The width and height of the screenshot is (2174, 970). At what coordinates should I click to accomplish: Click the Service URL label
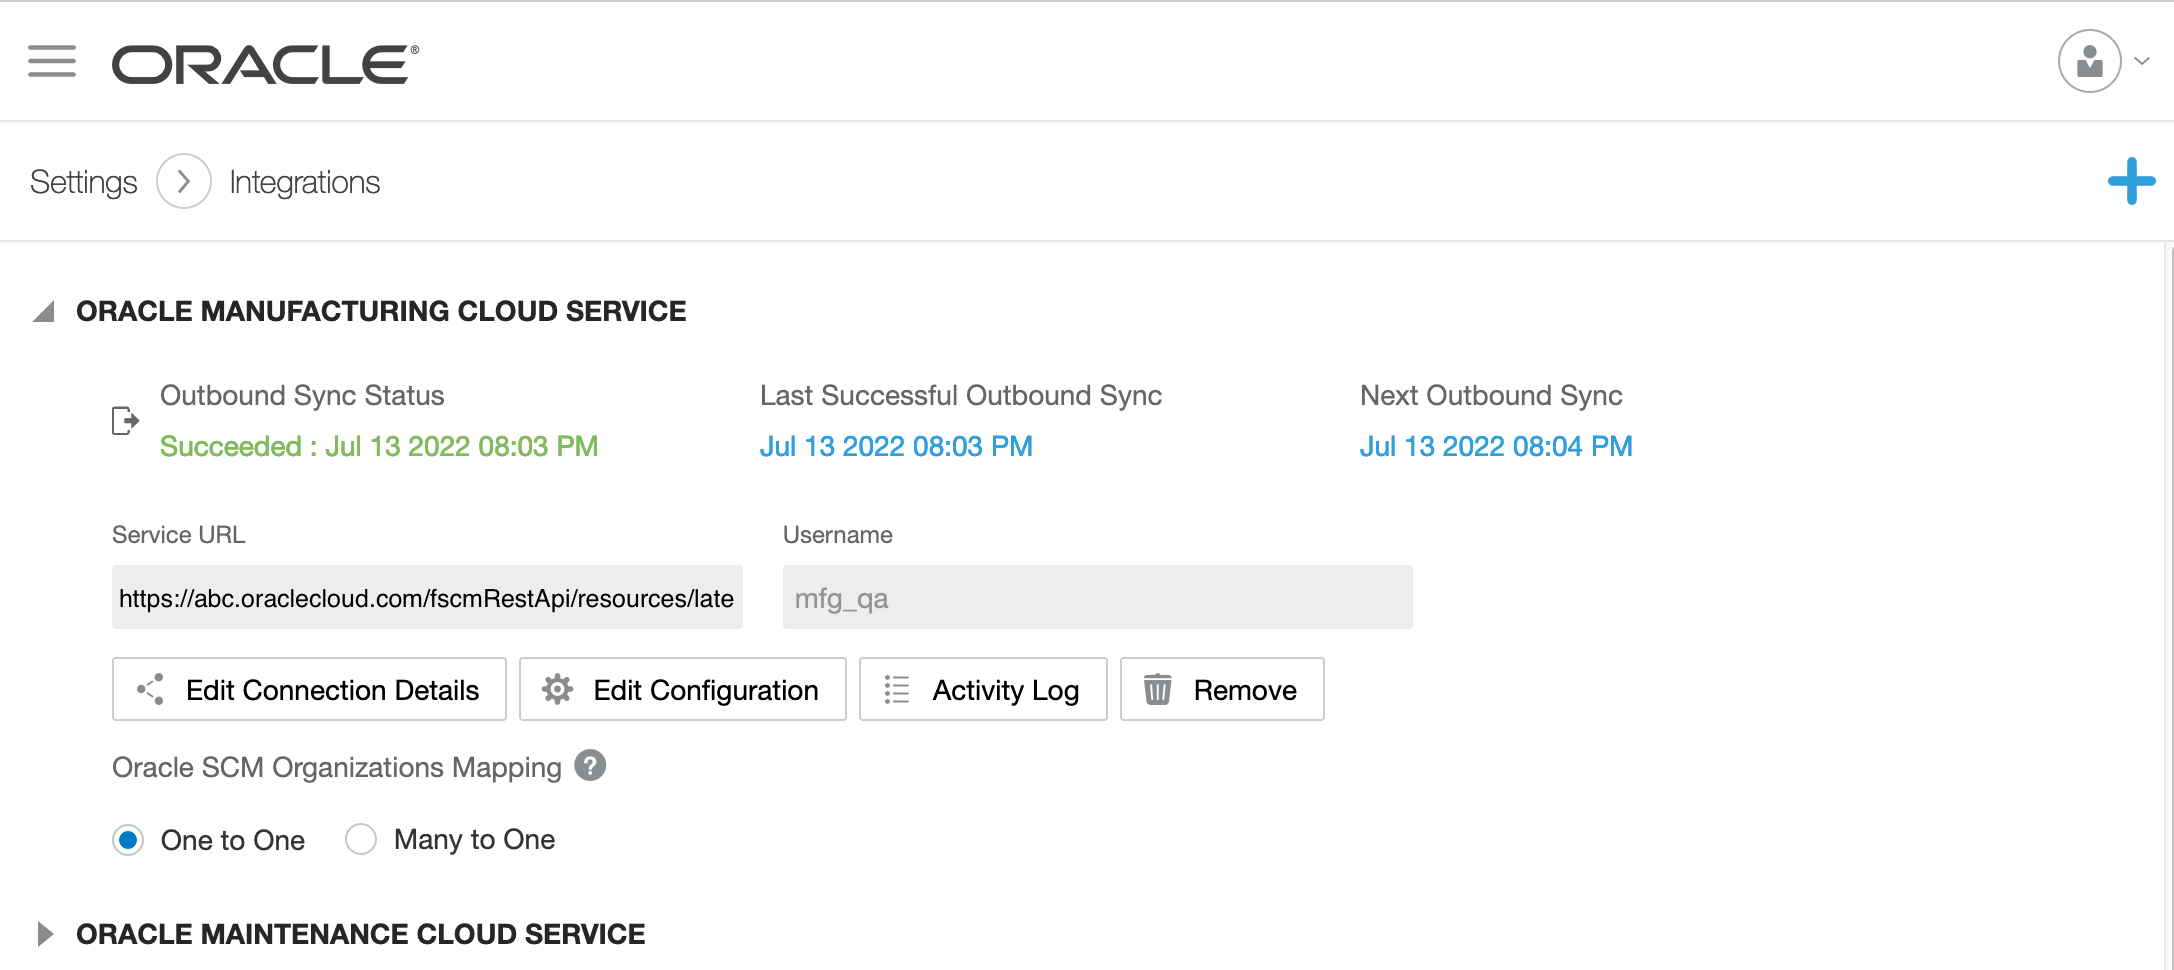pos(179,535)
